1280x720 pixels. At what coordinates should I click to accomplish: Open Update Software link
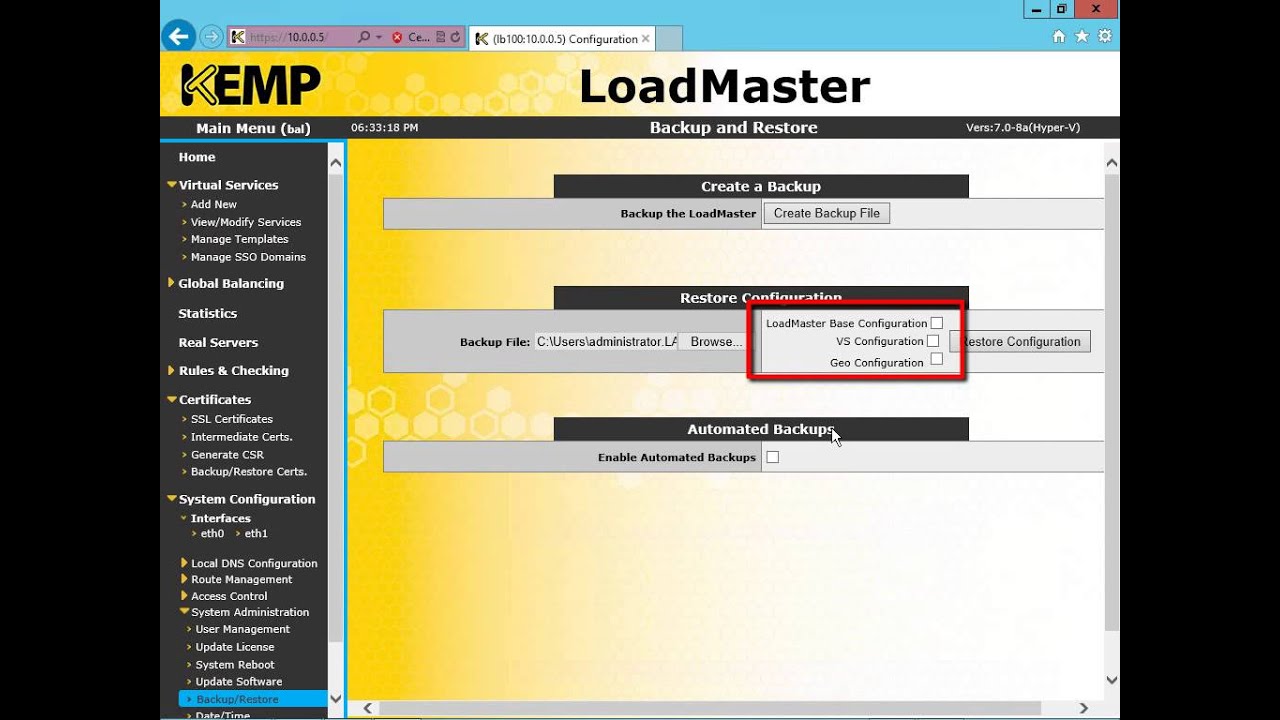tap(239, 682)
